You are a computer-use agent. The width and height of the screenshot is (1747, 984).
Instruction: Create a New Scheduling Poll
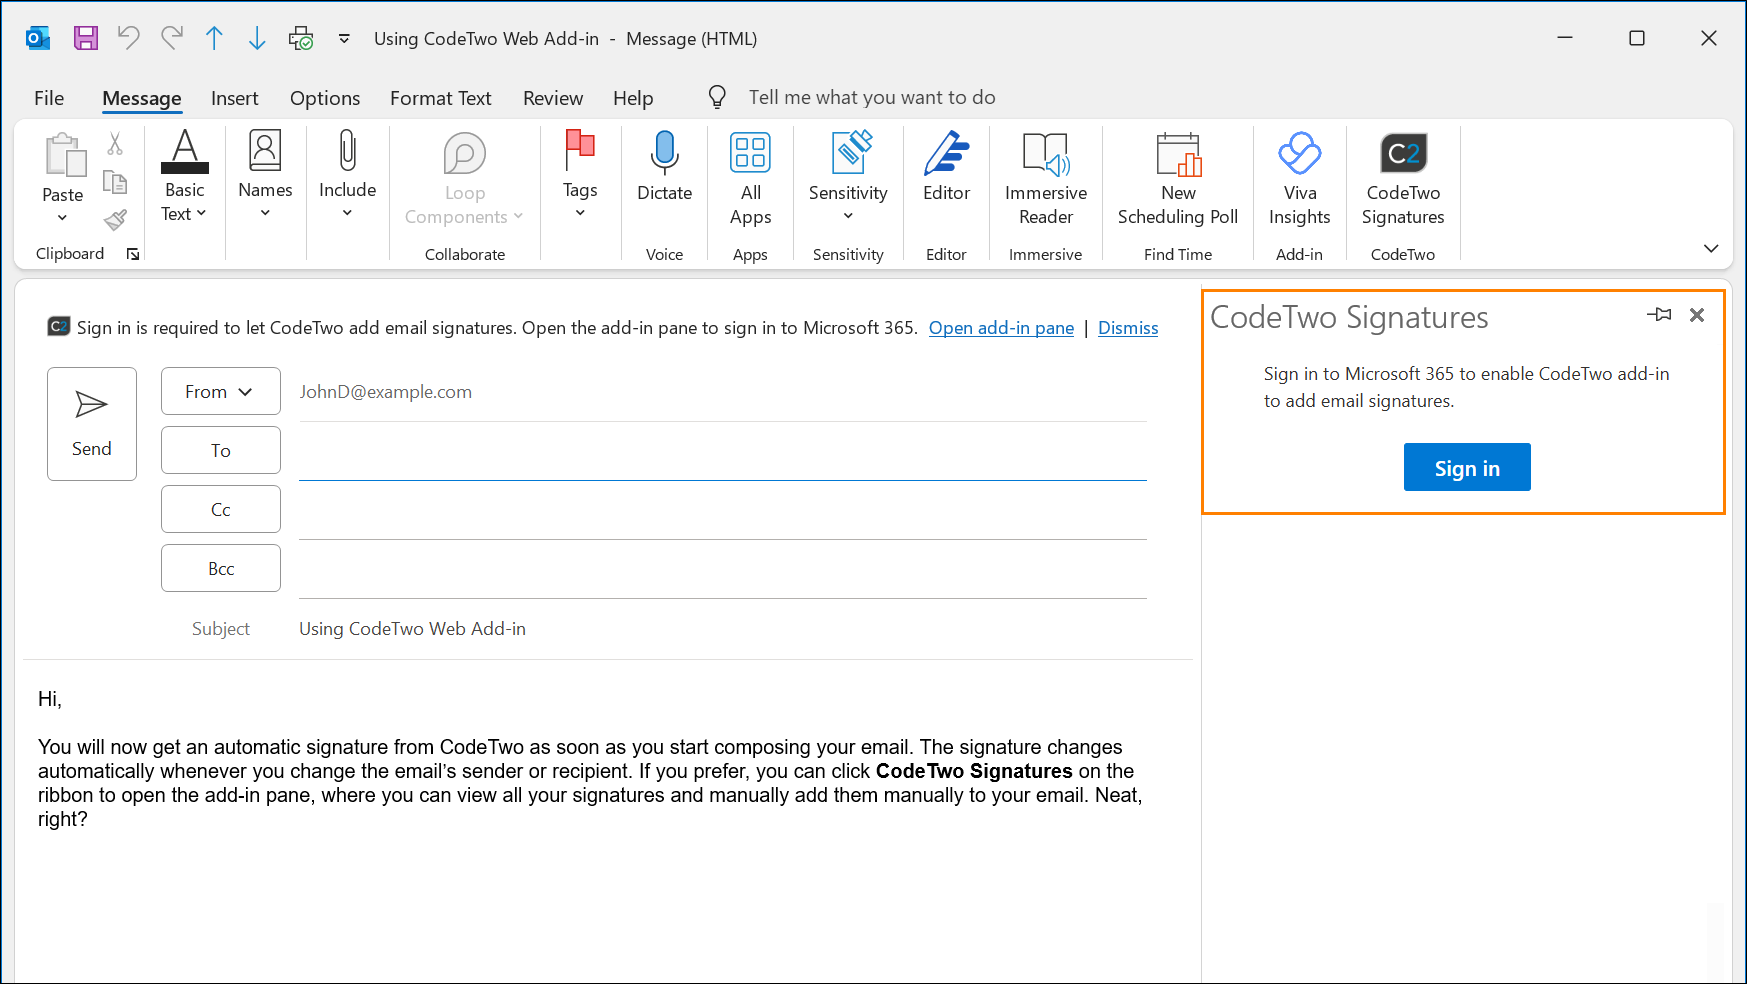[x=1178, y=180]
